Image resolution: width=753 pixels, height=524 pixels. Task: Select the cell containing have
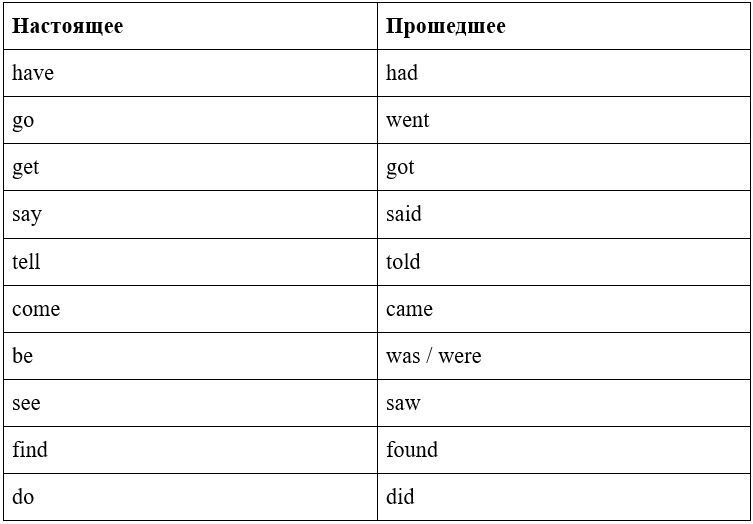(190, 73)
